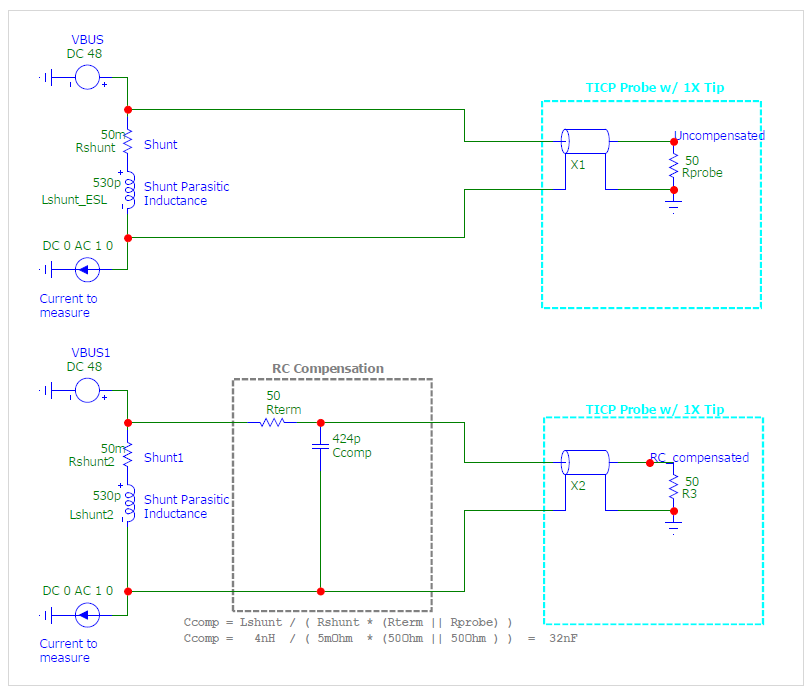Click the Uncompensated net label
This screenshot has width=808, height=688.
click(x=719, y=136)
